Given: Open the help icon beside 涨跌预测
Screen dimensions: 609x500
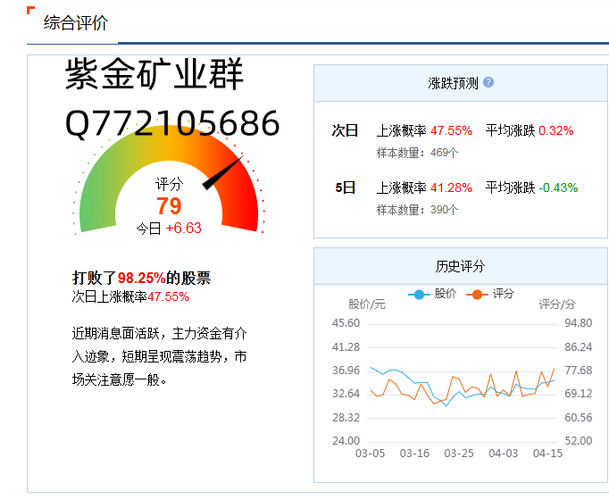Looking at the screenshot, I should (x=488, y=82).
